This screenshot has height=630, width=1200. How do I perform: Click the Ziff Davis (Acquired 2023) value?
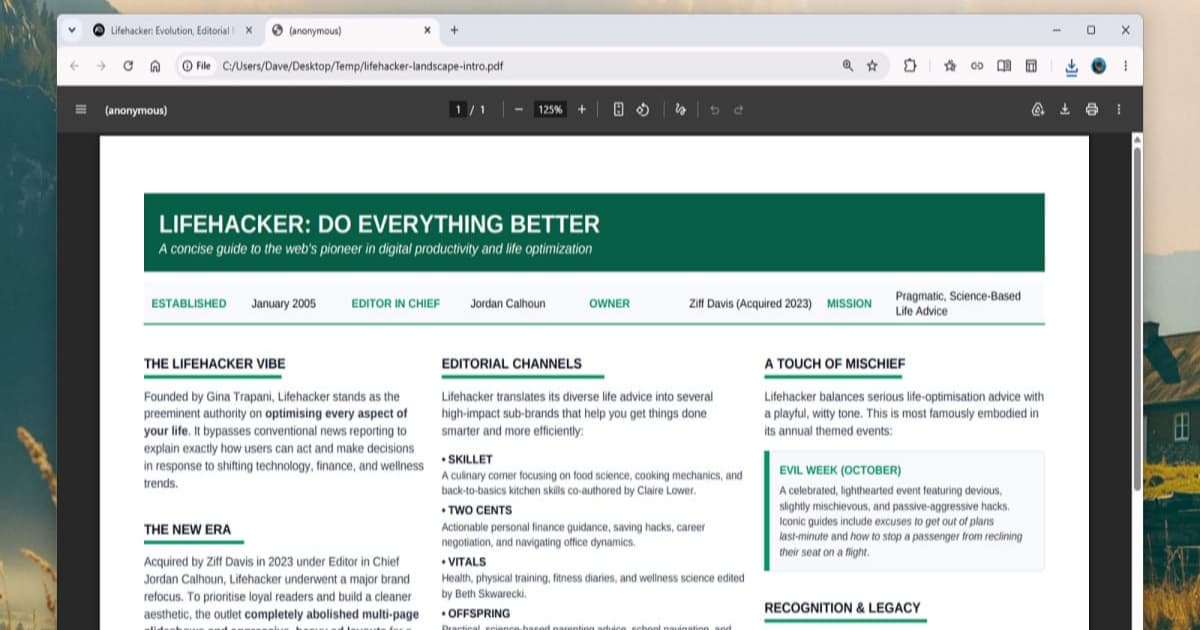[x=750, y=304]
